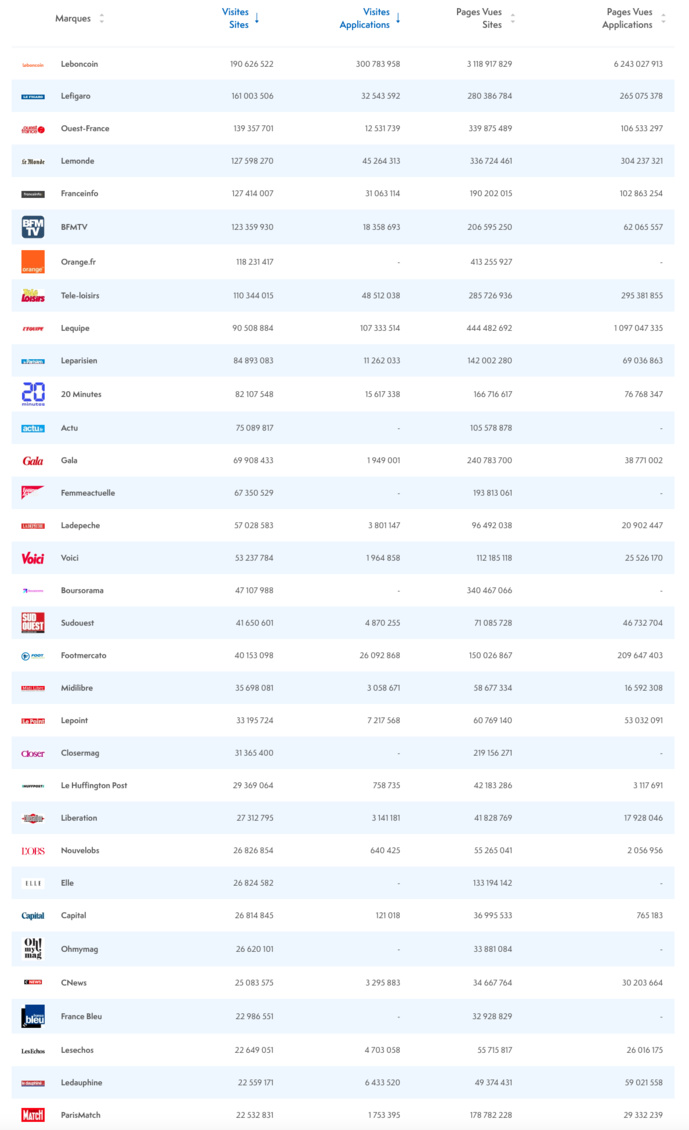Click the Liberation brand name
The height and width of the screenshot is (1130, 689).
(77, 818)
